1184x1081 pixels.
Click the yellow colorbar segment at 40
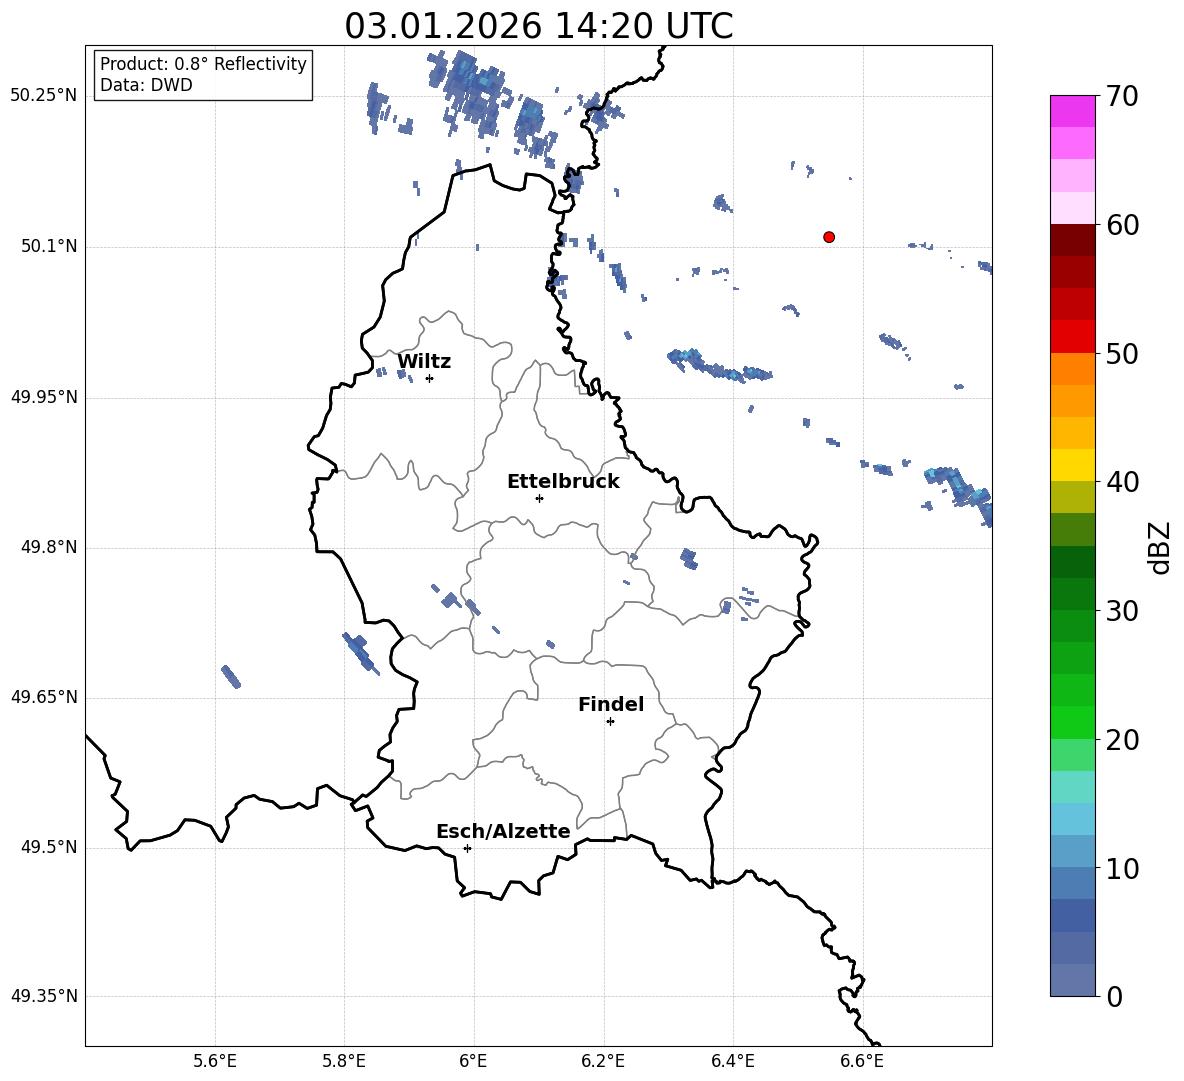coord(1073,465)
